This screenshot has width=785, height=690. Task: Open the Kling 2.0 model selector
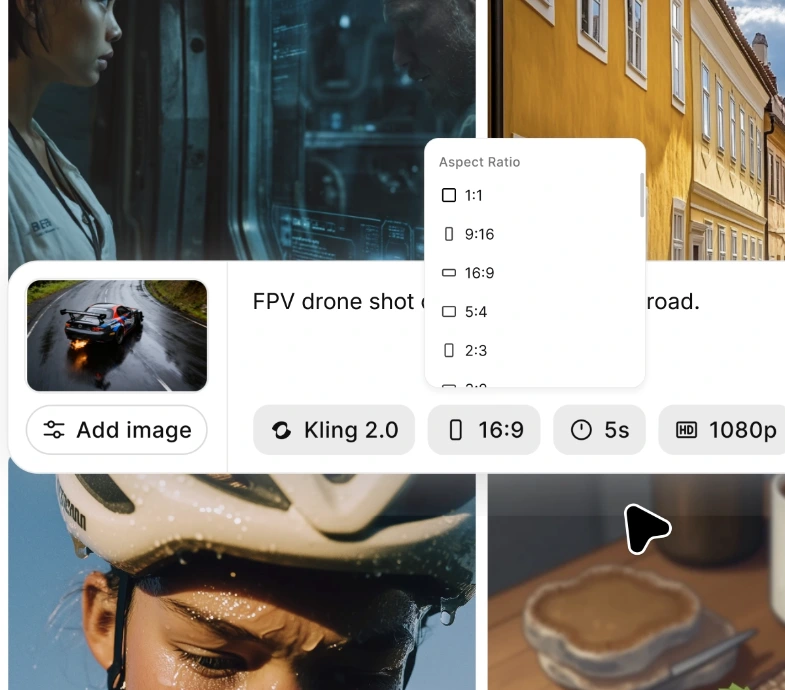[334, 430]
